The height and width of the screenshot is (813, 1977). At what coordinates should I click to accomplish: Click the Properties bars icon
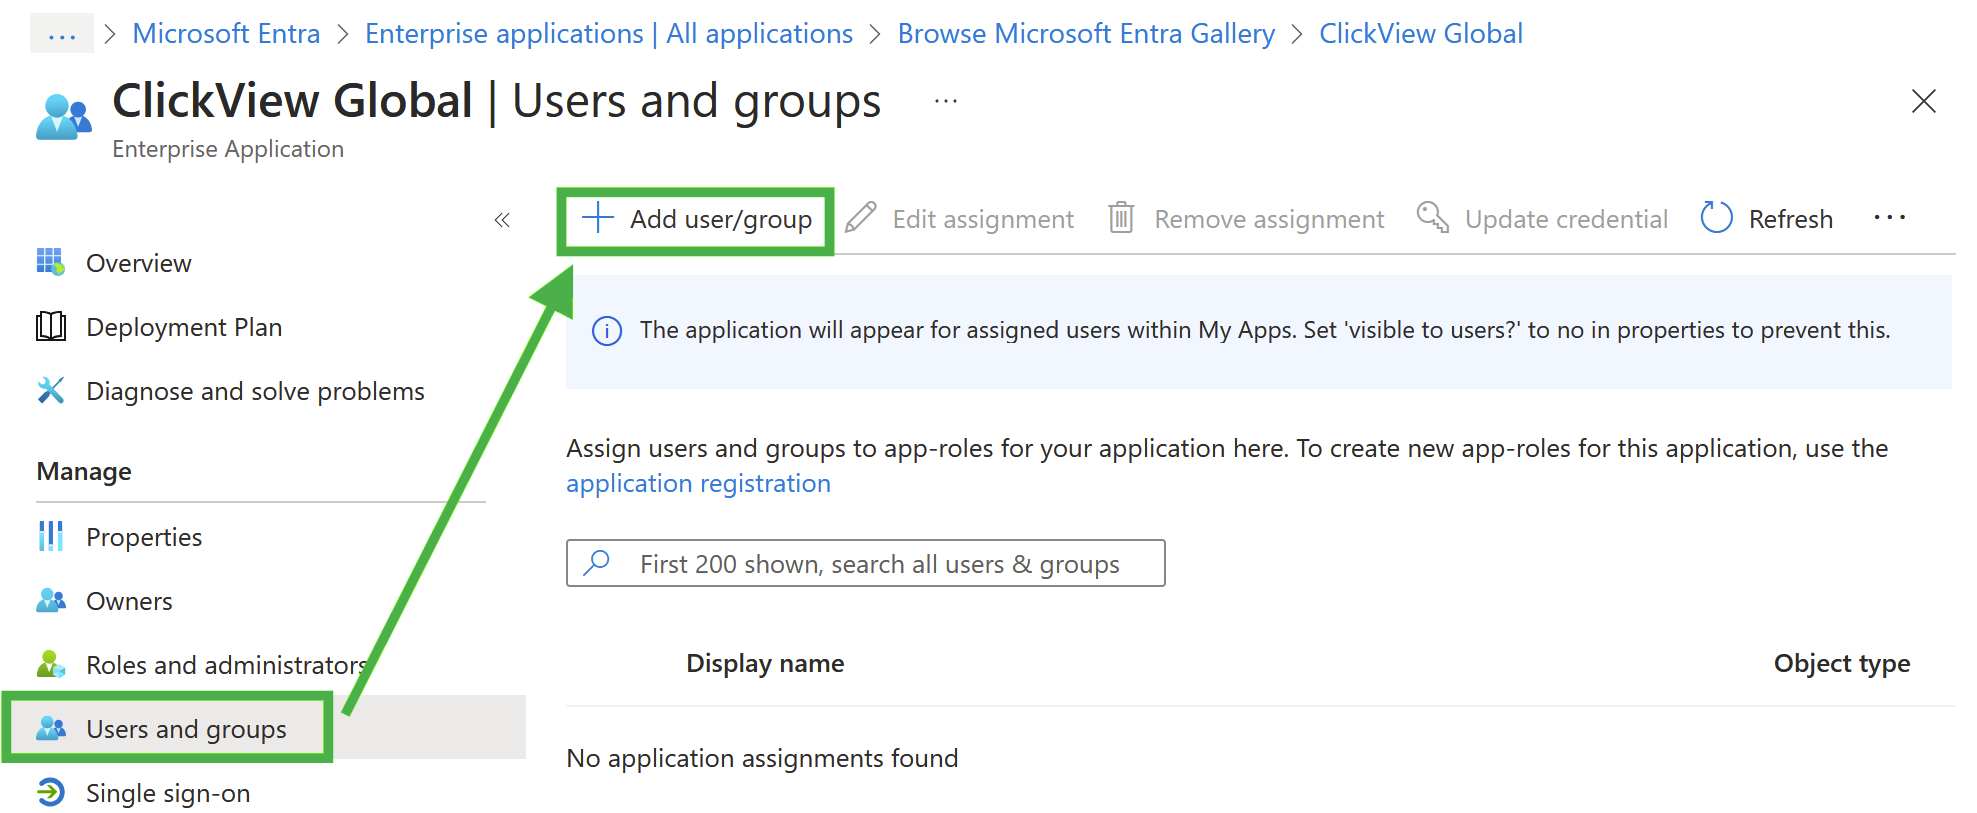[51, 536]
